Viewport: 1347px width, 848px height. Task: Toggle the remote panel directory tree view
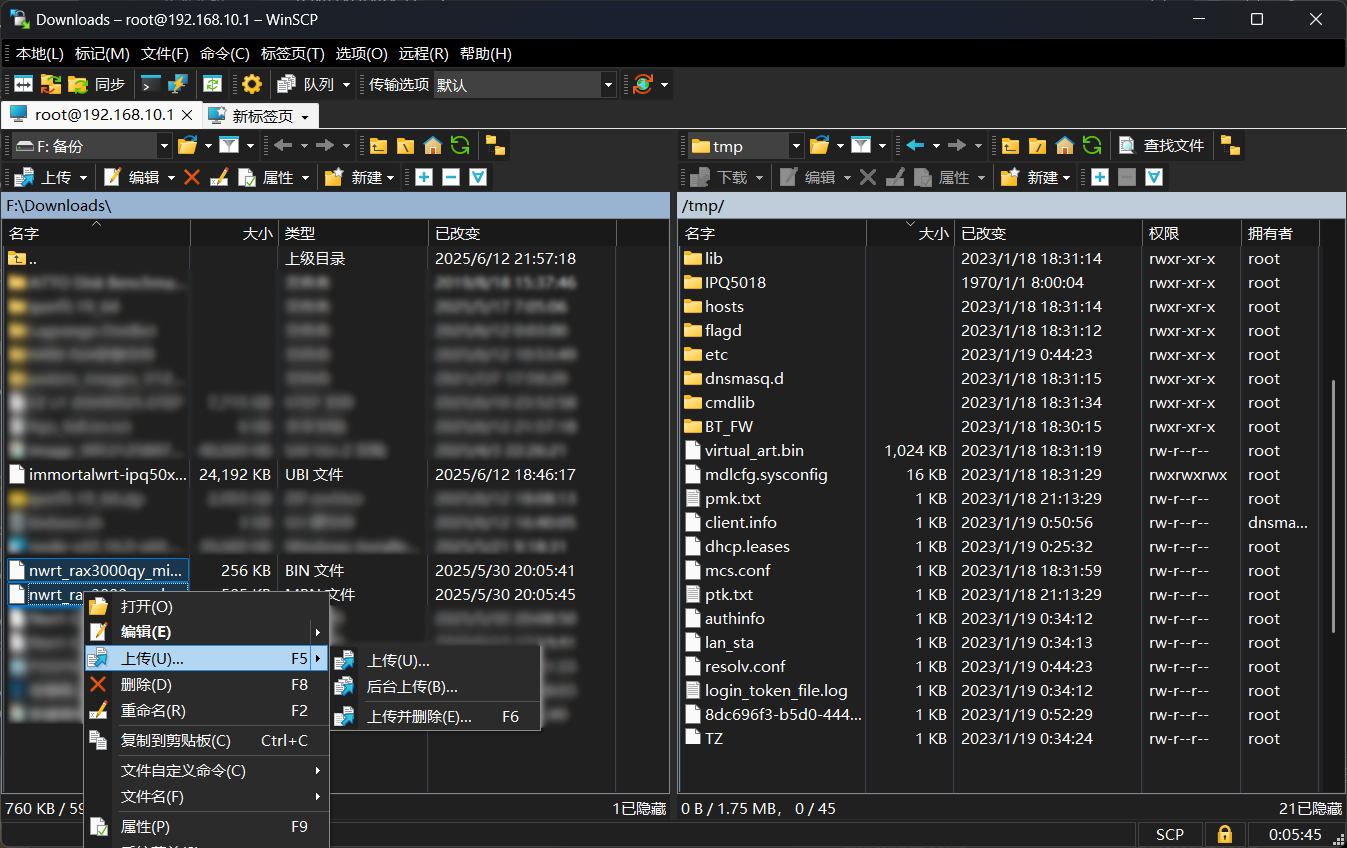click(x=1230, y=146)
